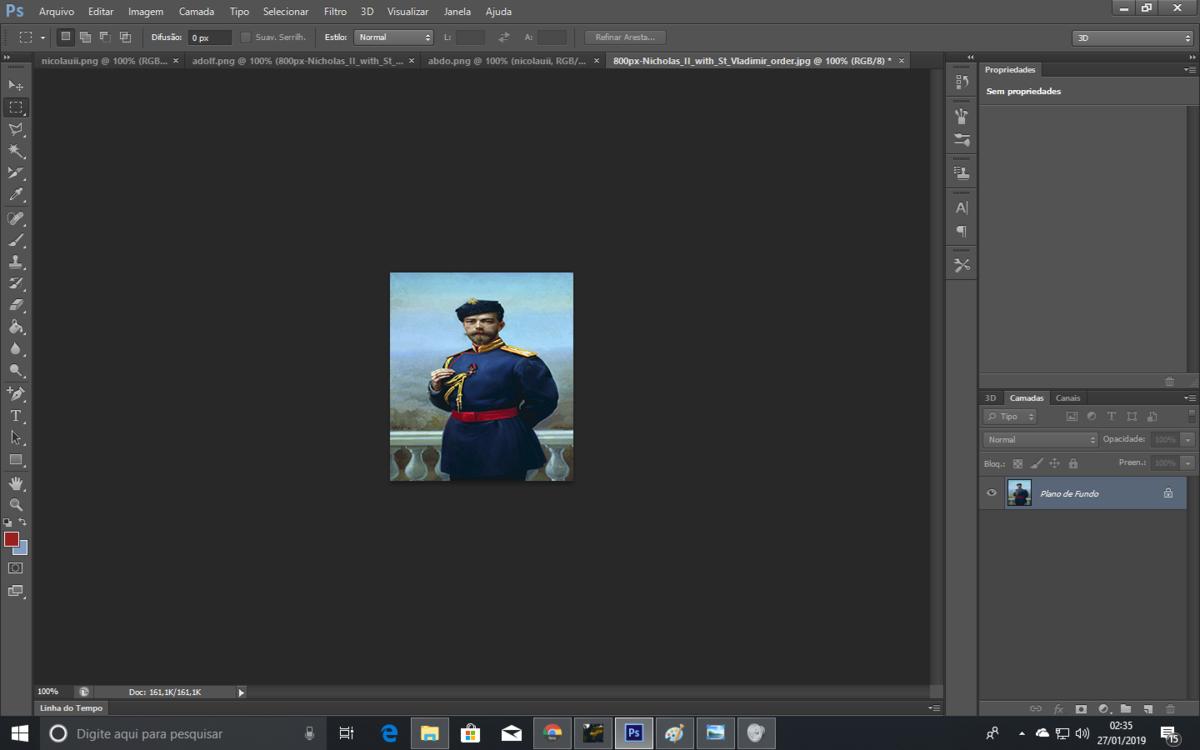
Task: Toggle lock position
Action: coord(1054,464)
